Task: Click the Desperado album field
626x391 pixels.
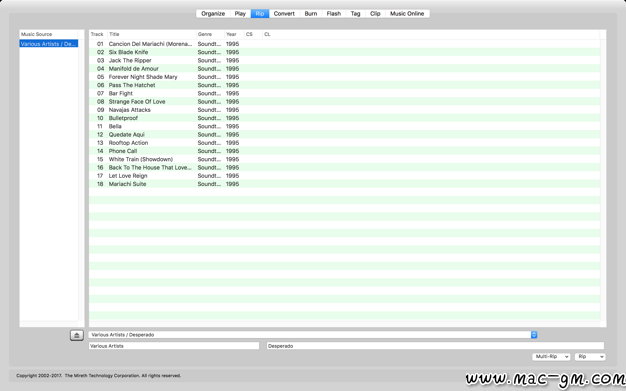Action: [x=435, y=346]
